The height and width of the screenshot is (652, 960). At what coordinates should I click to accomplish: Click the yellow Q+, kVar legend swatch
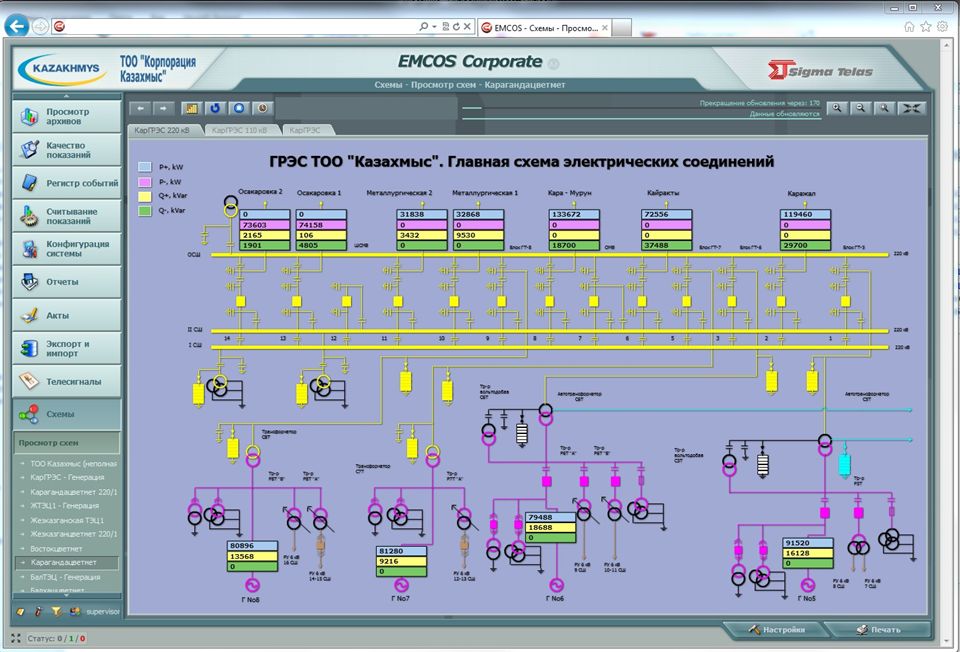point(145,197)
